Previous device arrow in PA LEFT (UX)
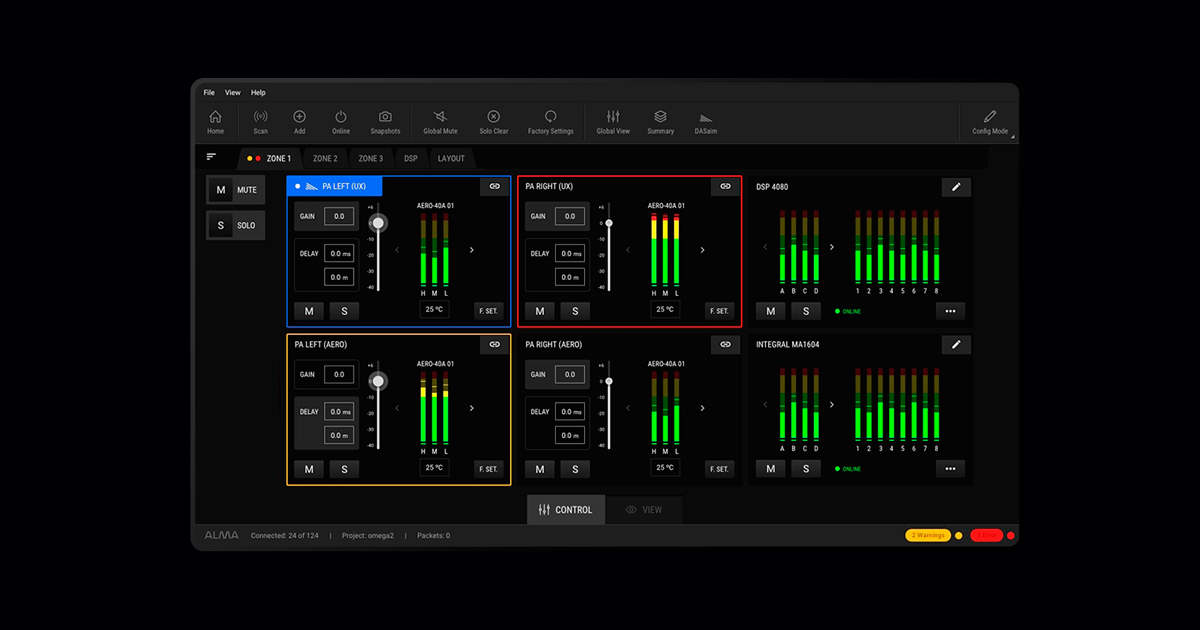Viewport: 1200px width, 630px height. pos(397,250)
